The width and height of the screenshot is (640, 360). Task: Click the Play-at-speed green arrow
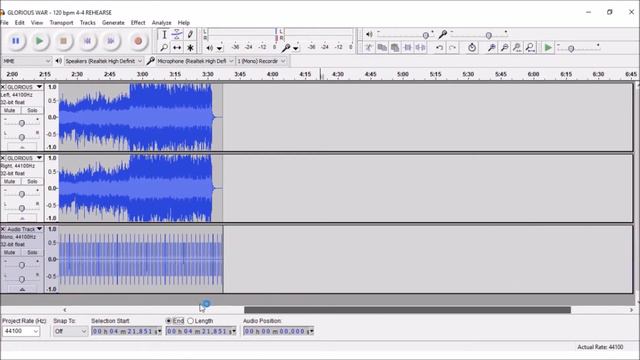548,48
